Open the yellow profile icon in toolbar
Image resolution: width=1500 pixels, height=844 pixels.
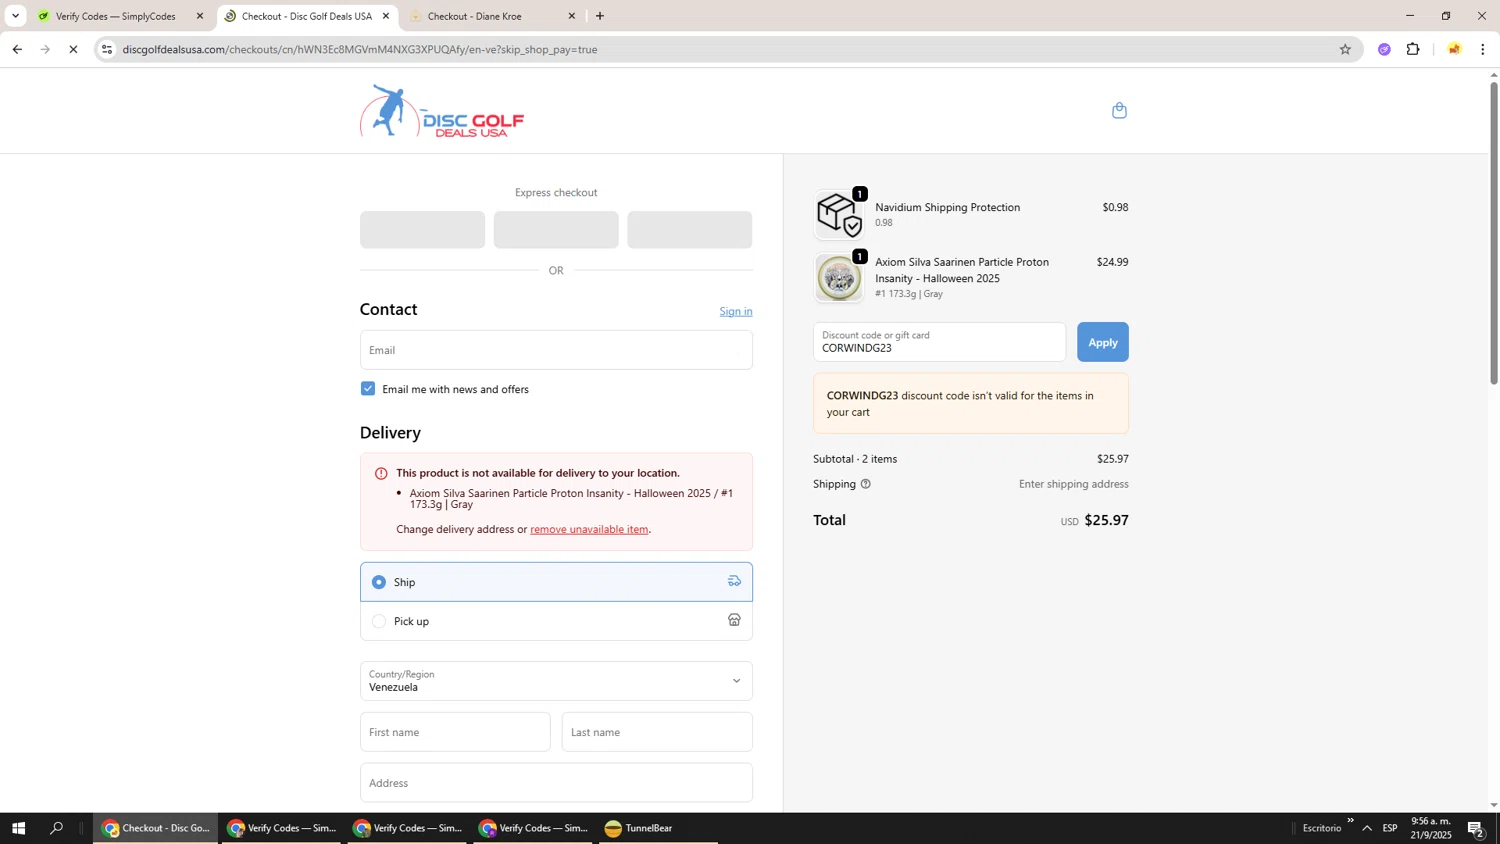pos(1454,49)
